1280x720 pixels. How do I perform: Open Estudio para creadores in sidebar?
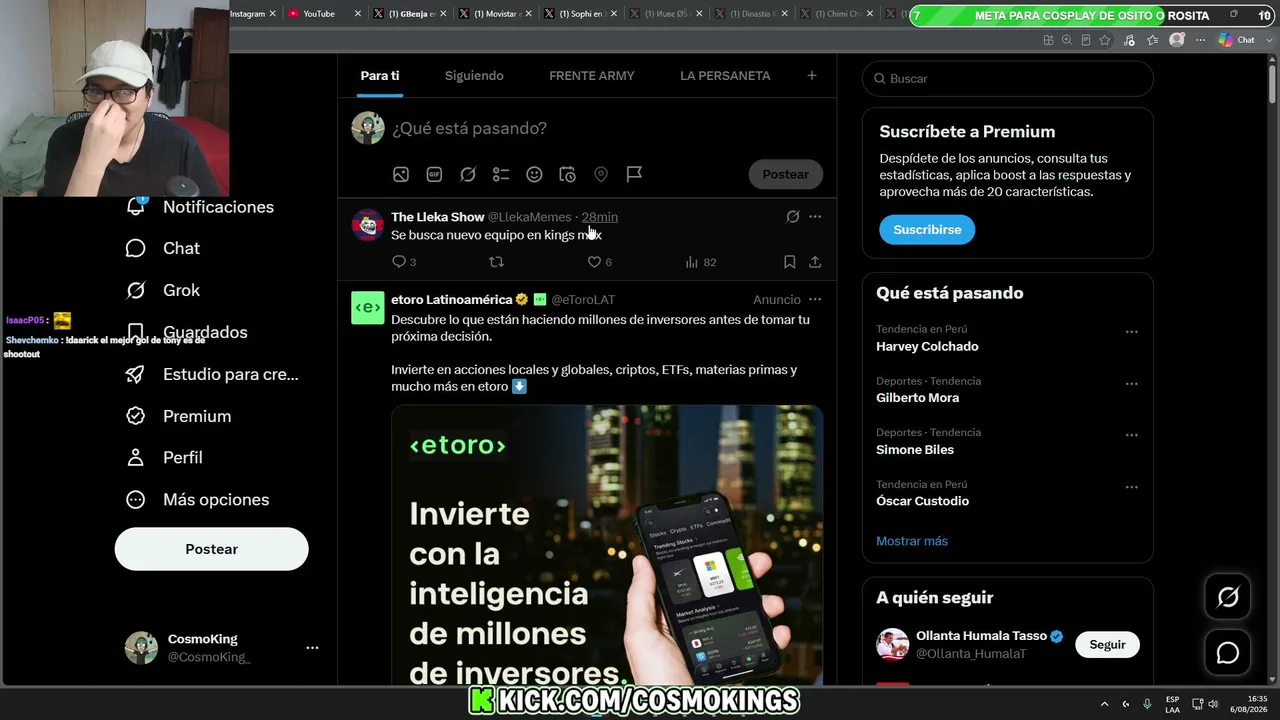point(211,374)
